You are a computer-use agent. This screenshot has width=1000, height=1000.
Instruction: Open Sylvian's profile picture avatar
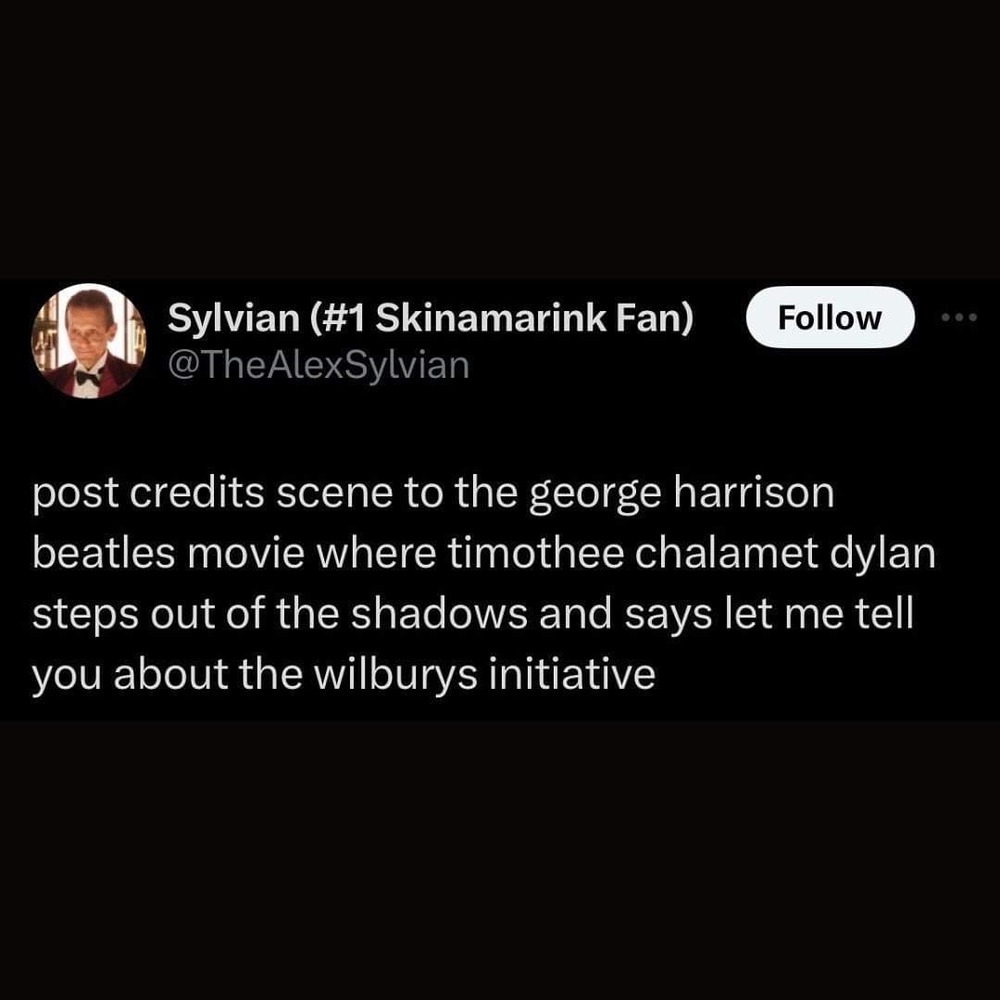tap(89, 341)
